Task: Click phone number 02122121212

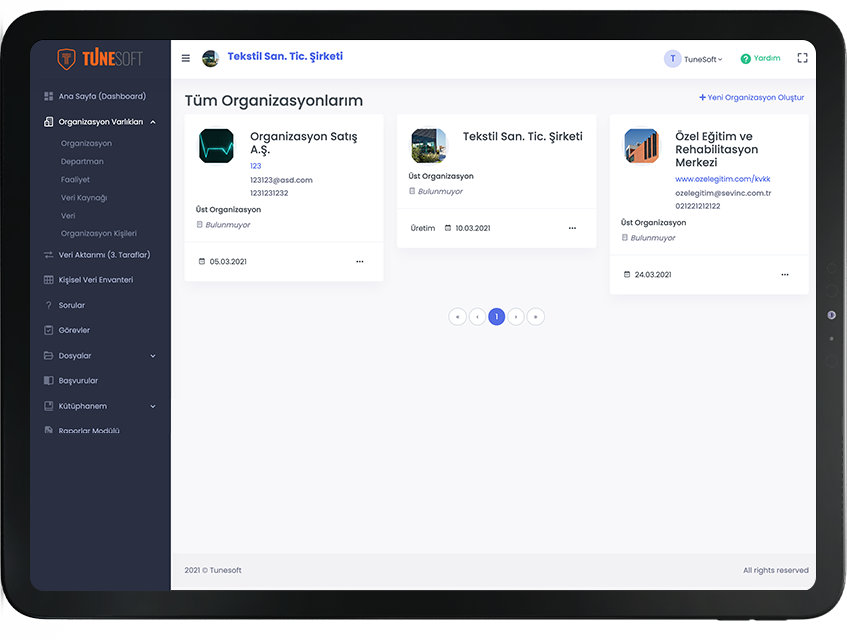Action: (698, 206)
